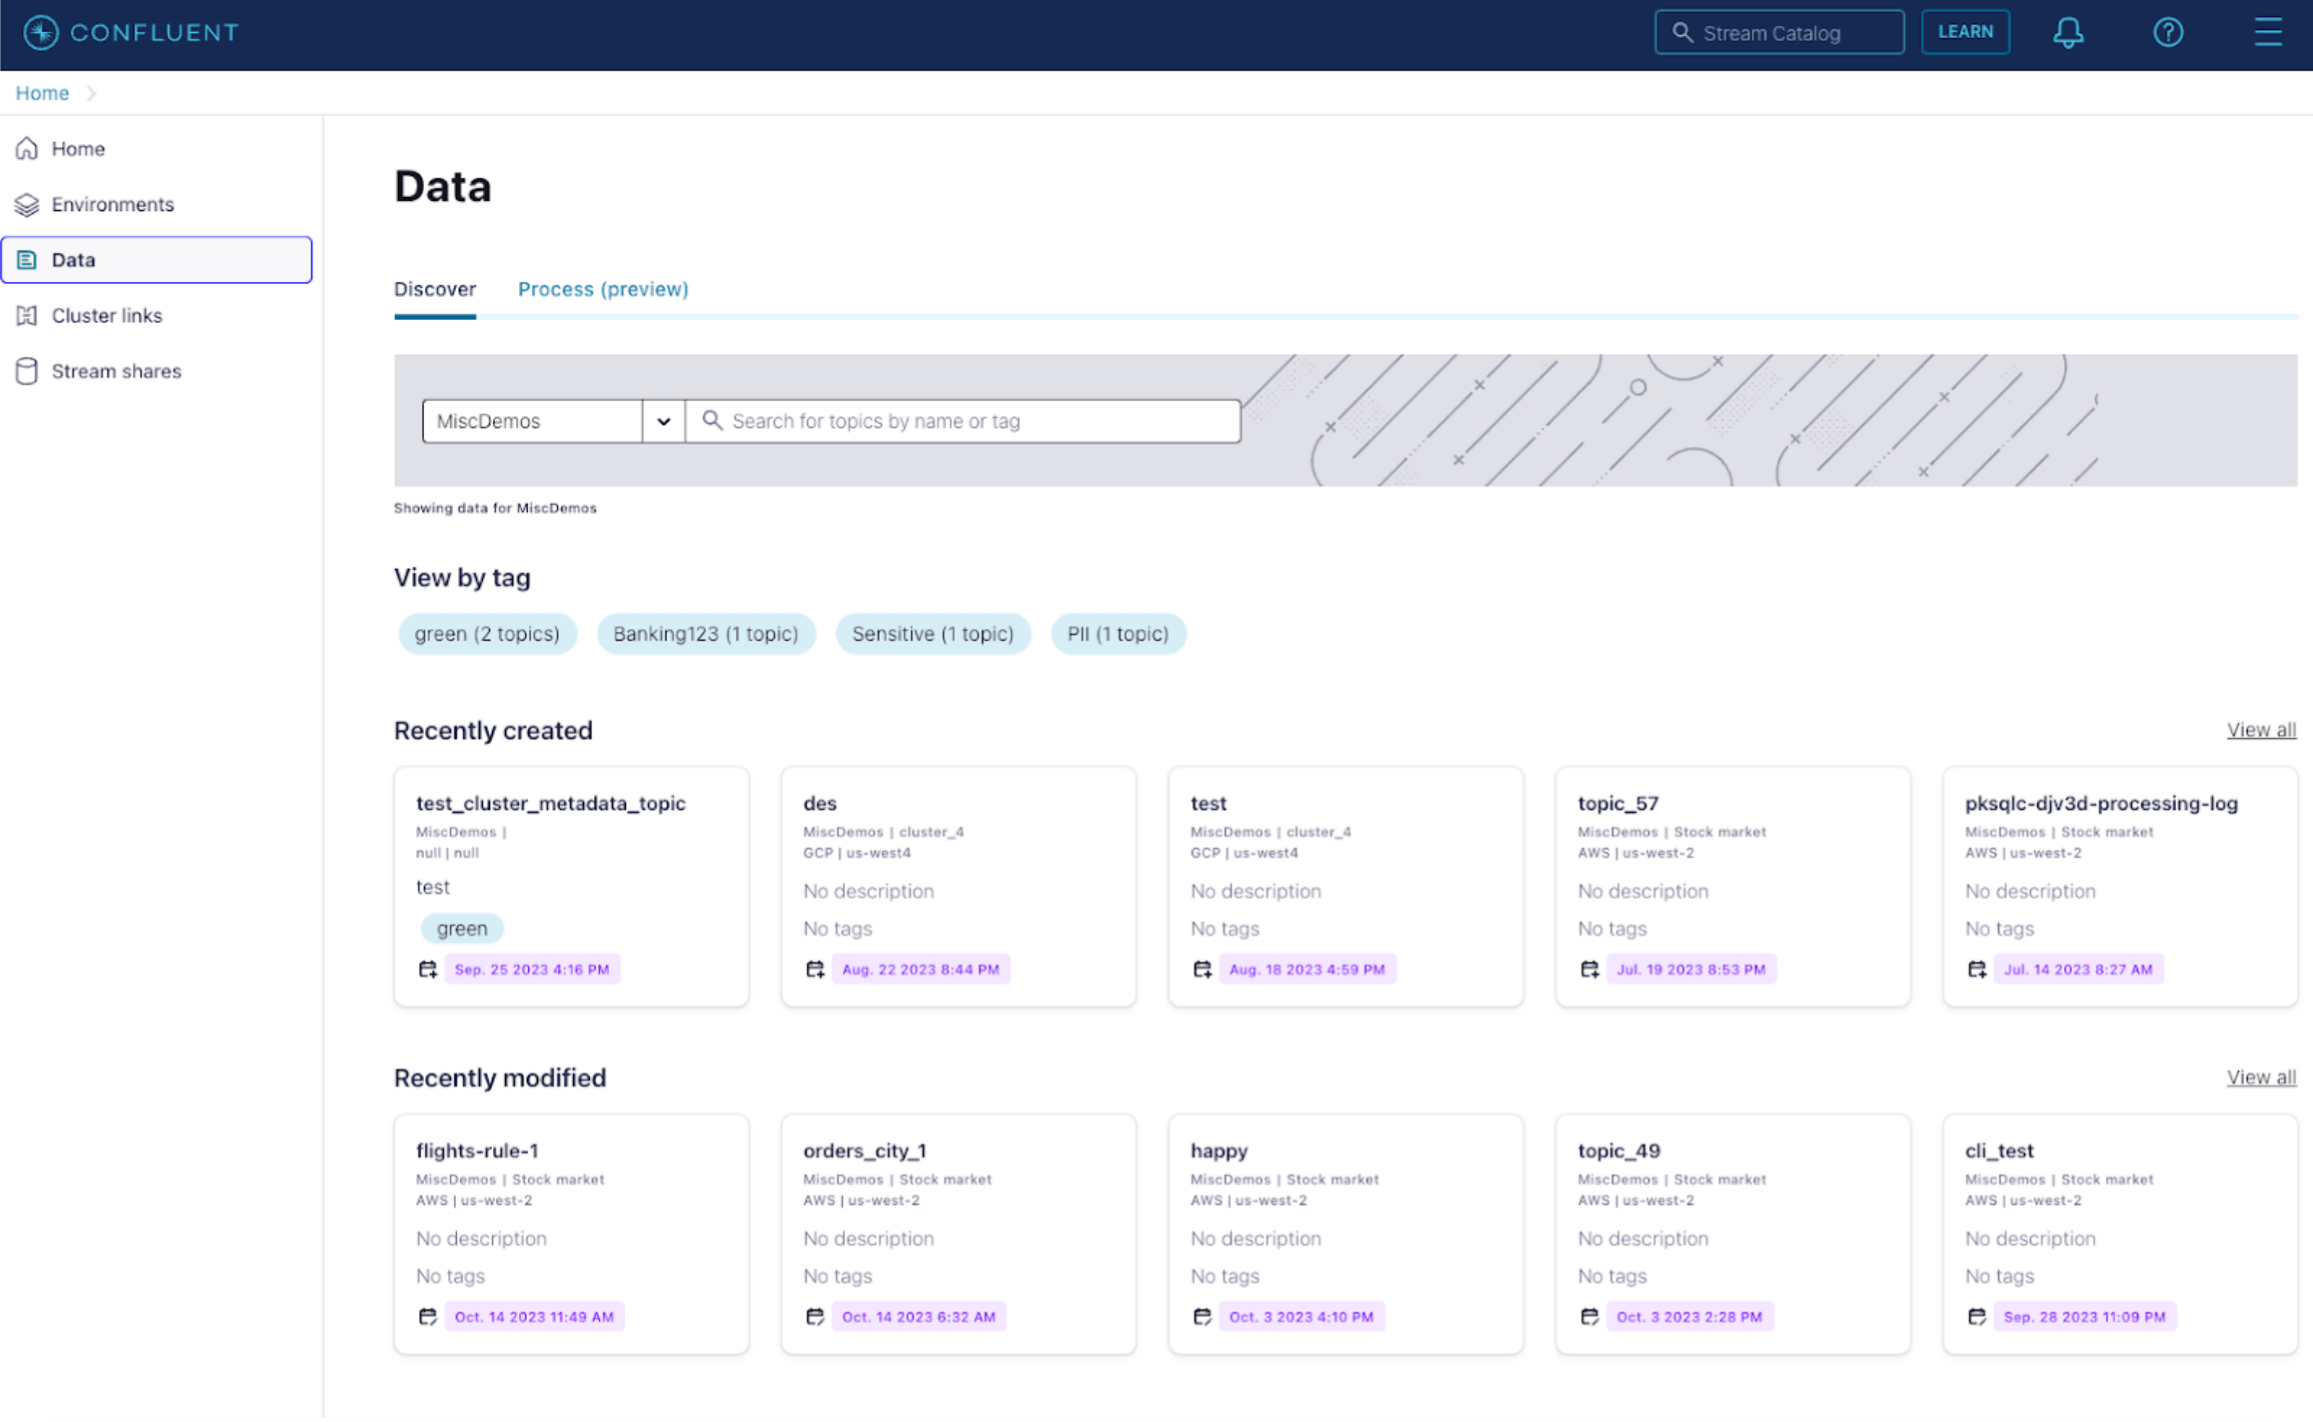
Task: Click the Home sidebar icon
Action: click(27, 149)
